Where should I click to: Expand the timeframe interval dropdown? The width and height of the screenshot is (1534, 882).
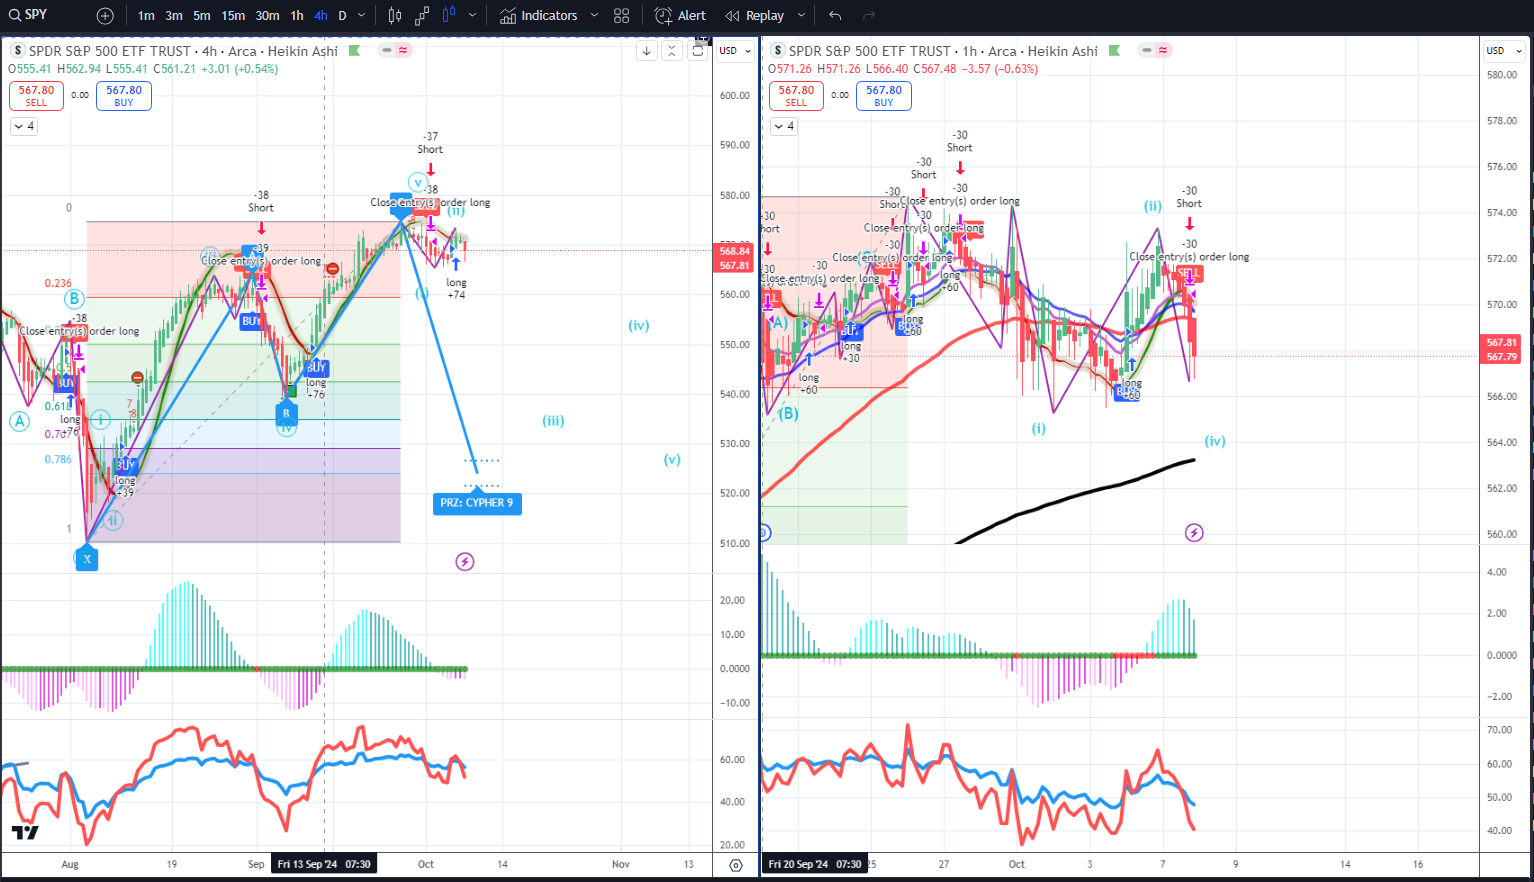362,15
